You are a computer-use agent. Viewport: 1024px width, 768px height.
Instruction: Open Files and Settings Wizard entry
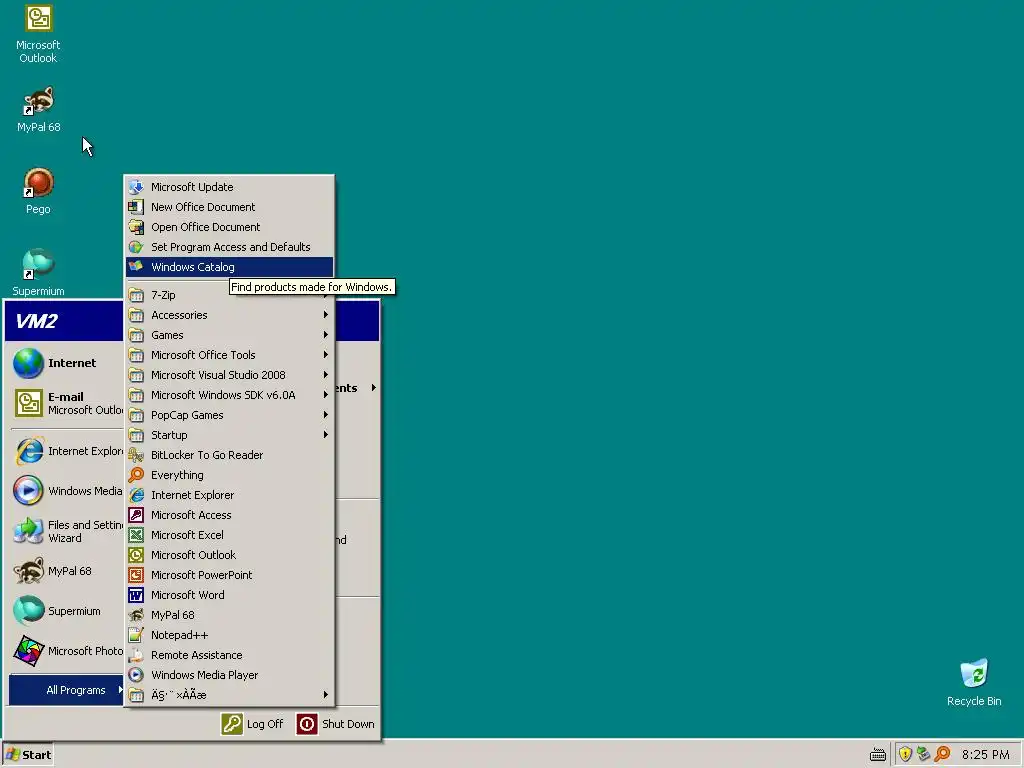[66, 531]
